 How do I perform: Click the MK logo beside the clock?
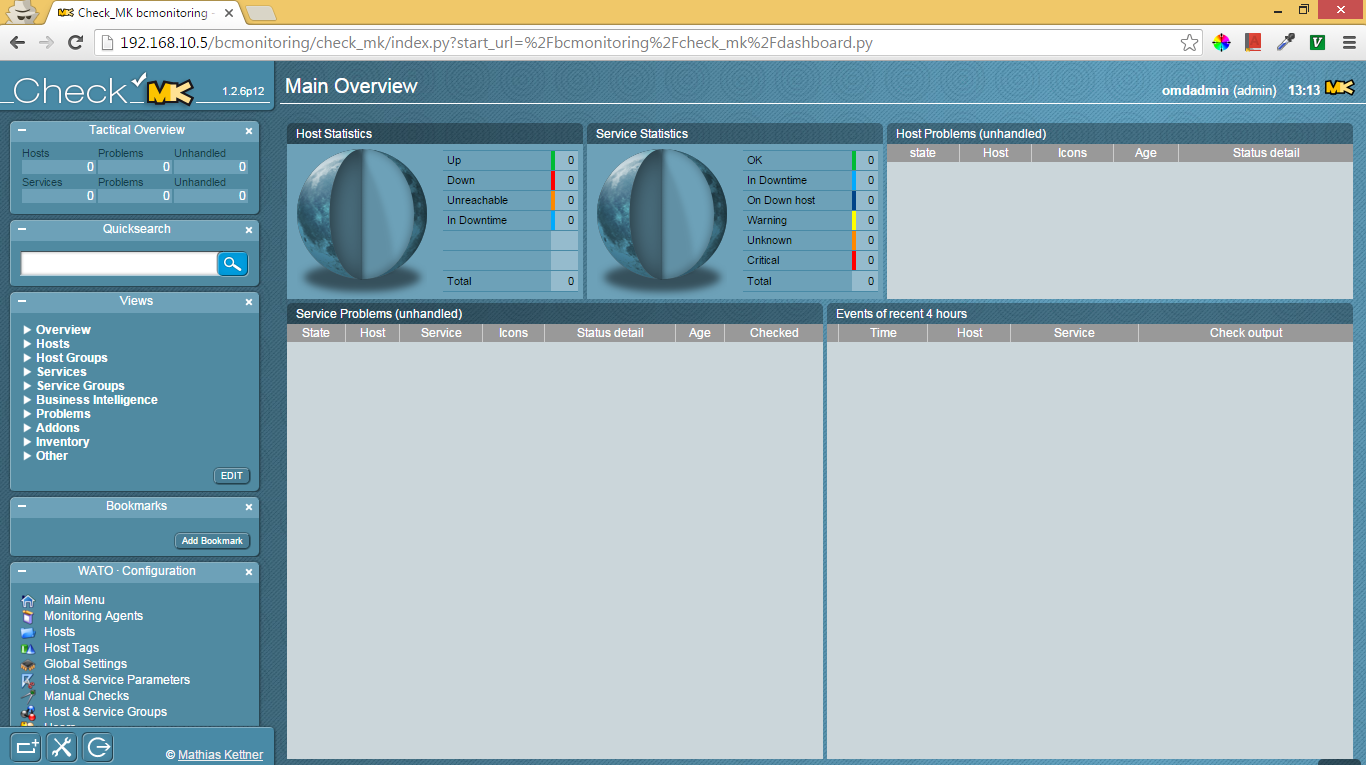click(1339, 88)
